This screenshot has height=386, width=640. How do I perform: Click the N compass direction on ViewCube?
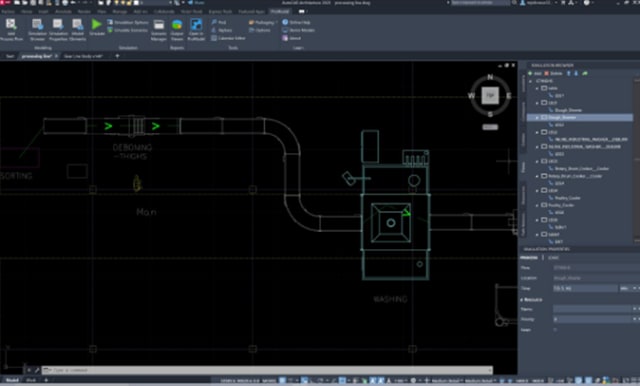(490, 77)
